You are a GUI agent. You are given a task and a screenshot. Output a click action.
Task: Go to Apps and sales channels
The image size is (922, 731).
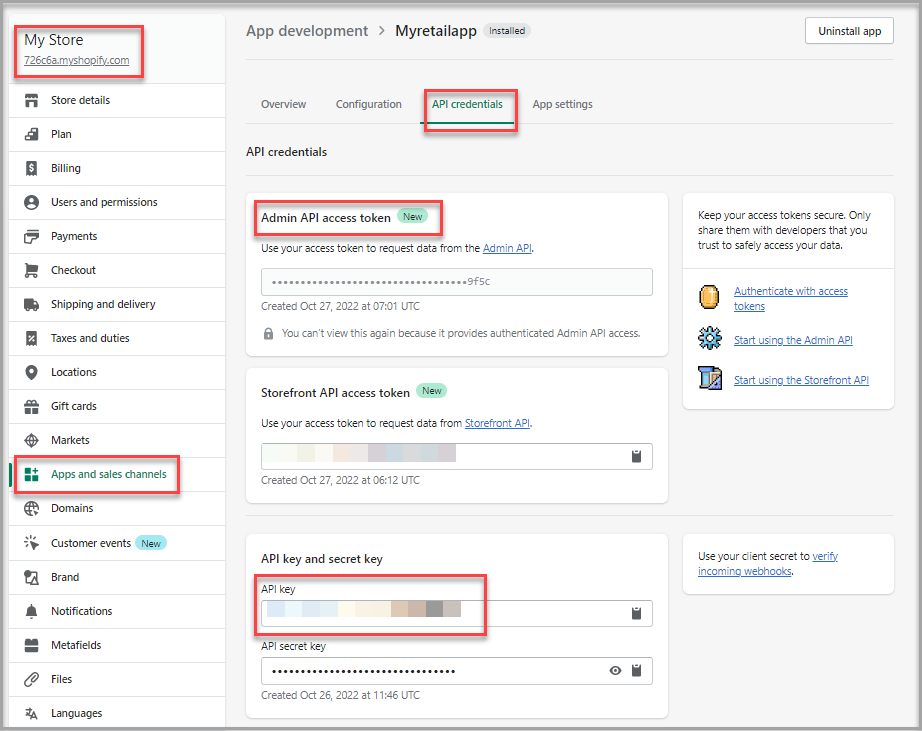[x=108, y=474]
